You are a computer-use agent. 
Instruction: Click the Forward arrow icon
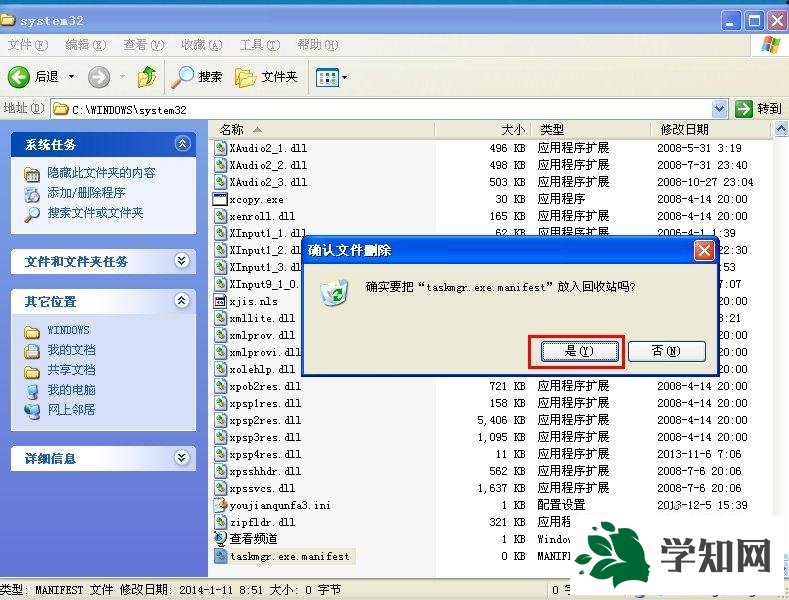click(x=99, y=77)
